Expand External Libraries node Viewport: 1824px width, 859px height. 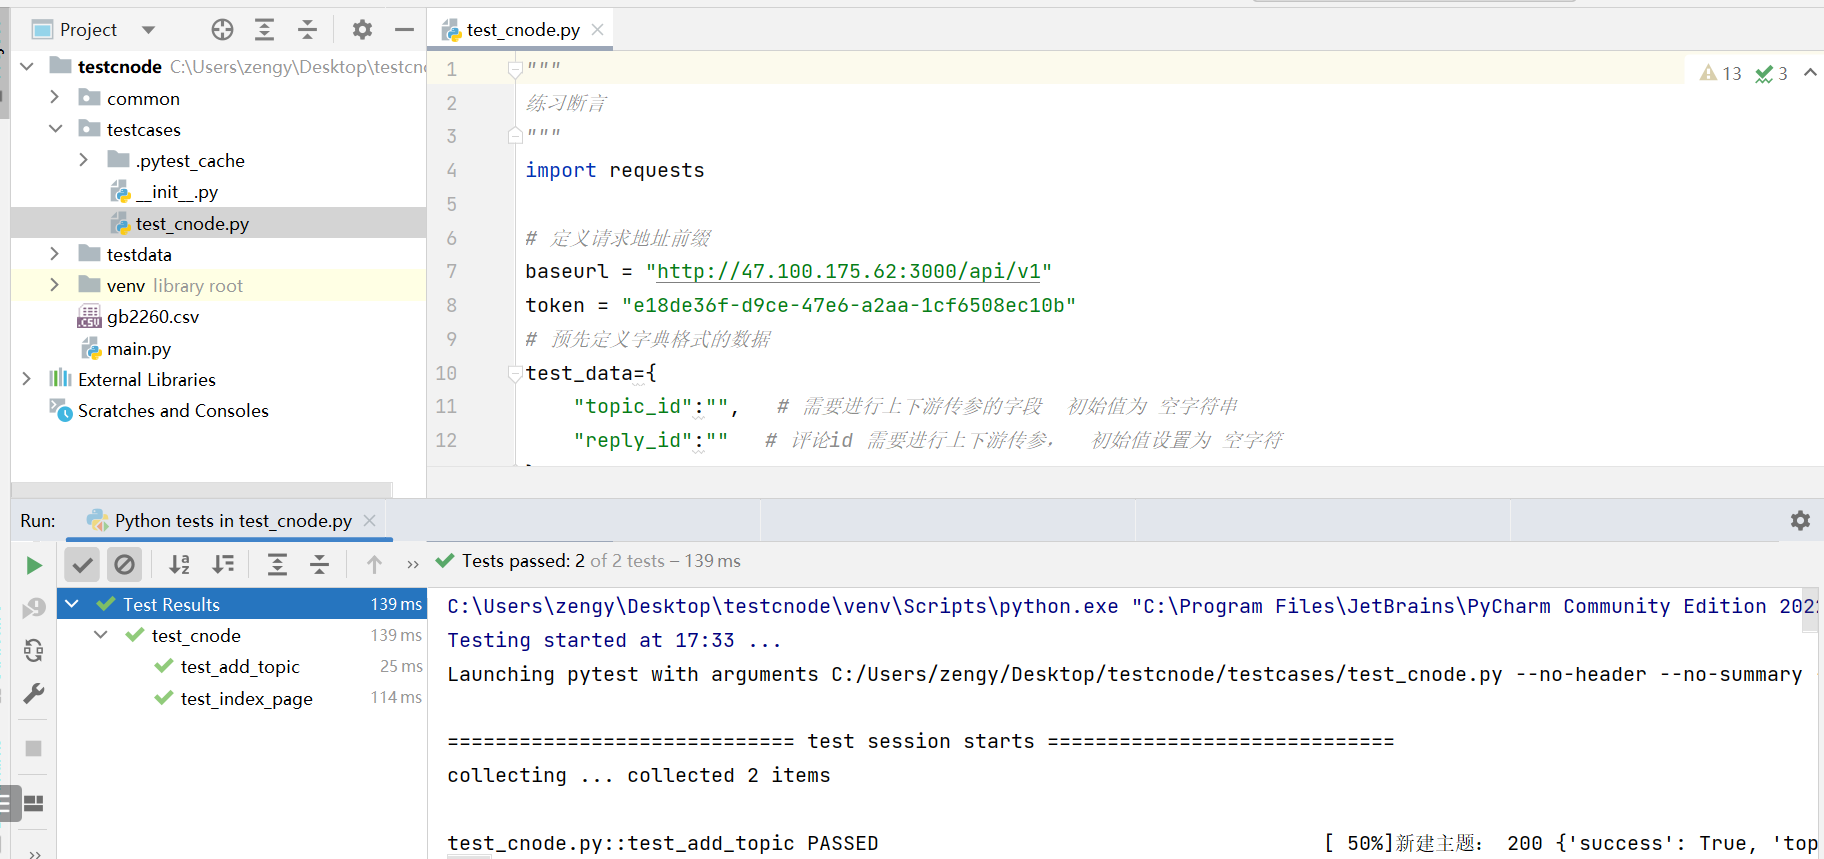(27, 379)
